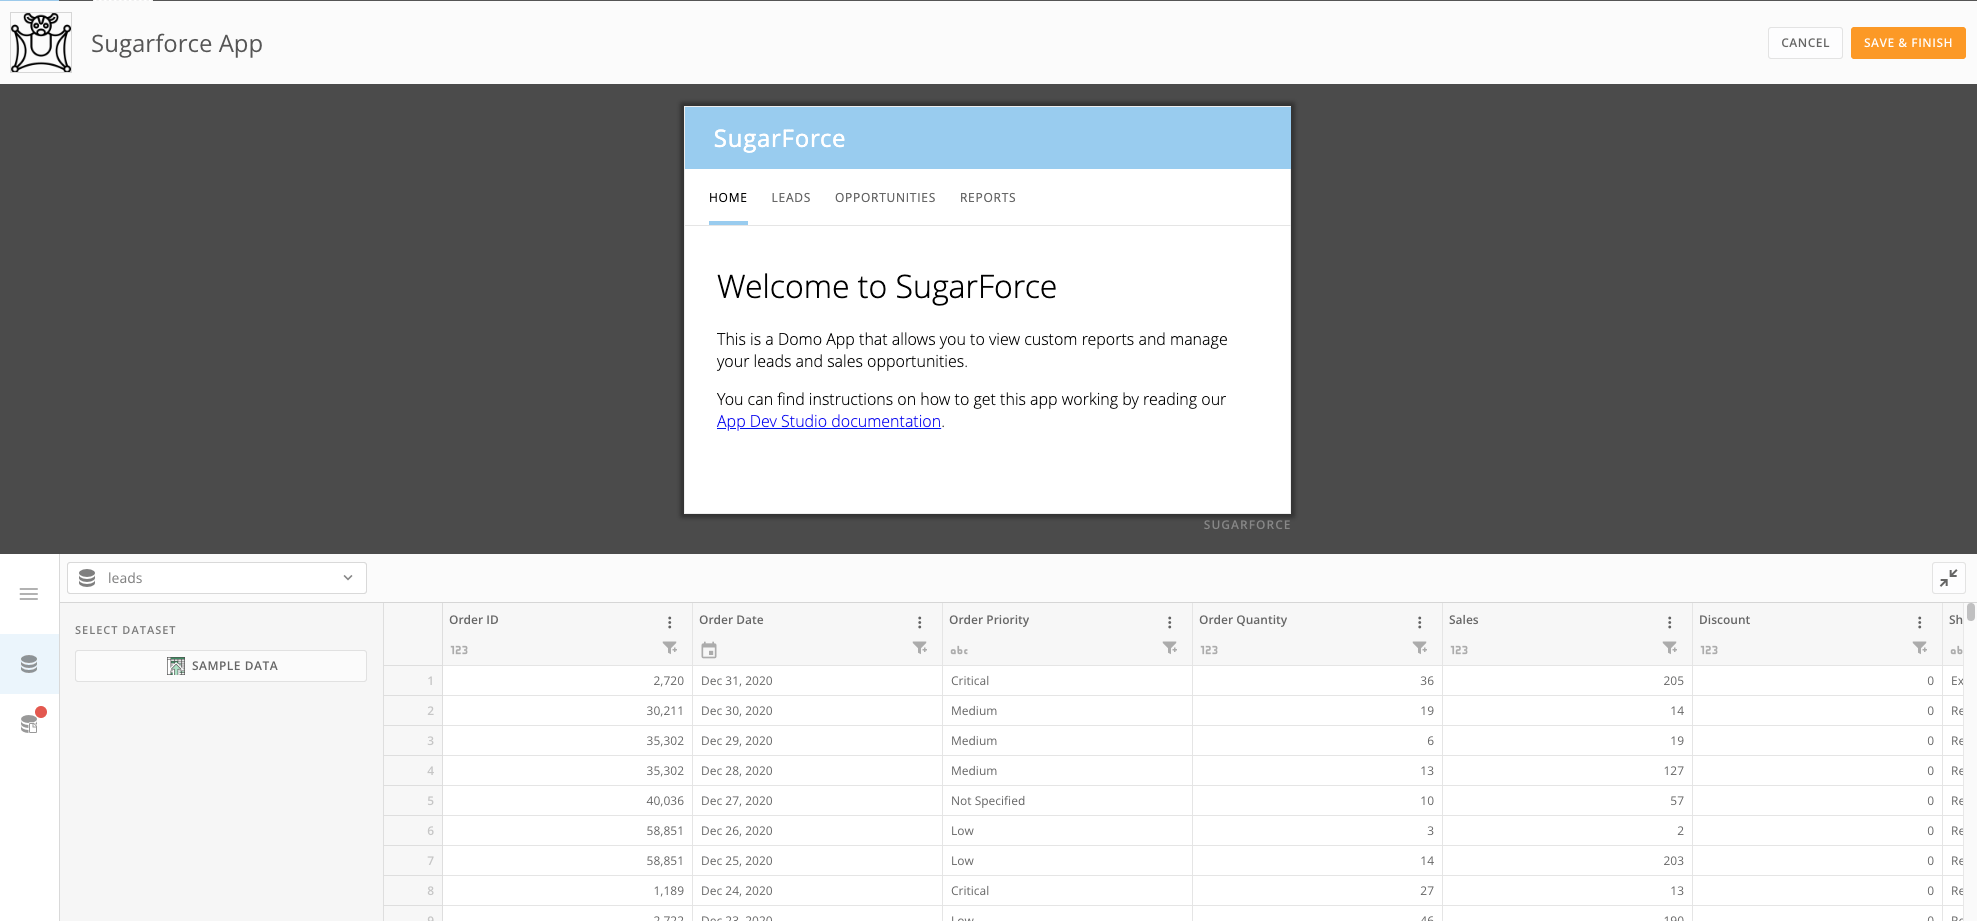
Task: Click the Order Priority column header
Action: point(989,620)
